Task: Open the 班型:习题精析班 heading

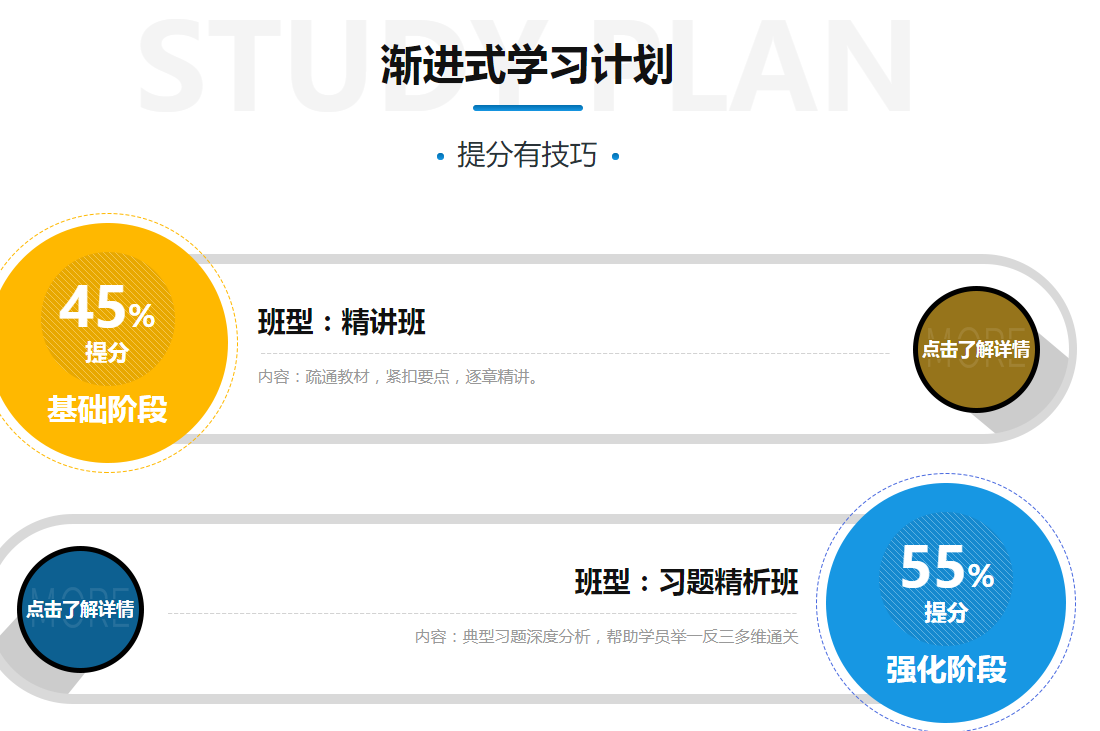Action: (x=686, y=582)
